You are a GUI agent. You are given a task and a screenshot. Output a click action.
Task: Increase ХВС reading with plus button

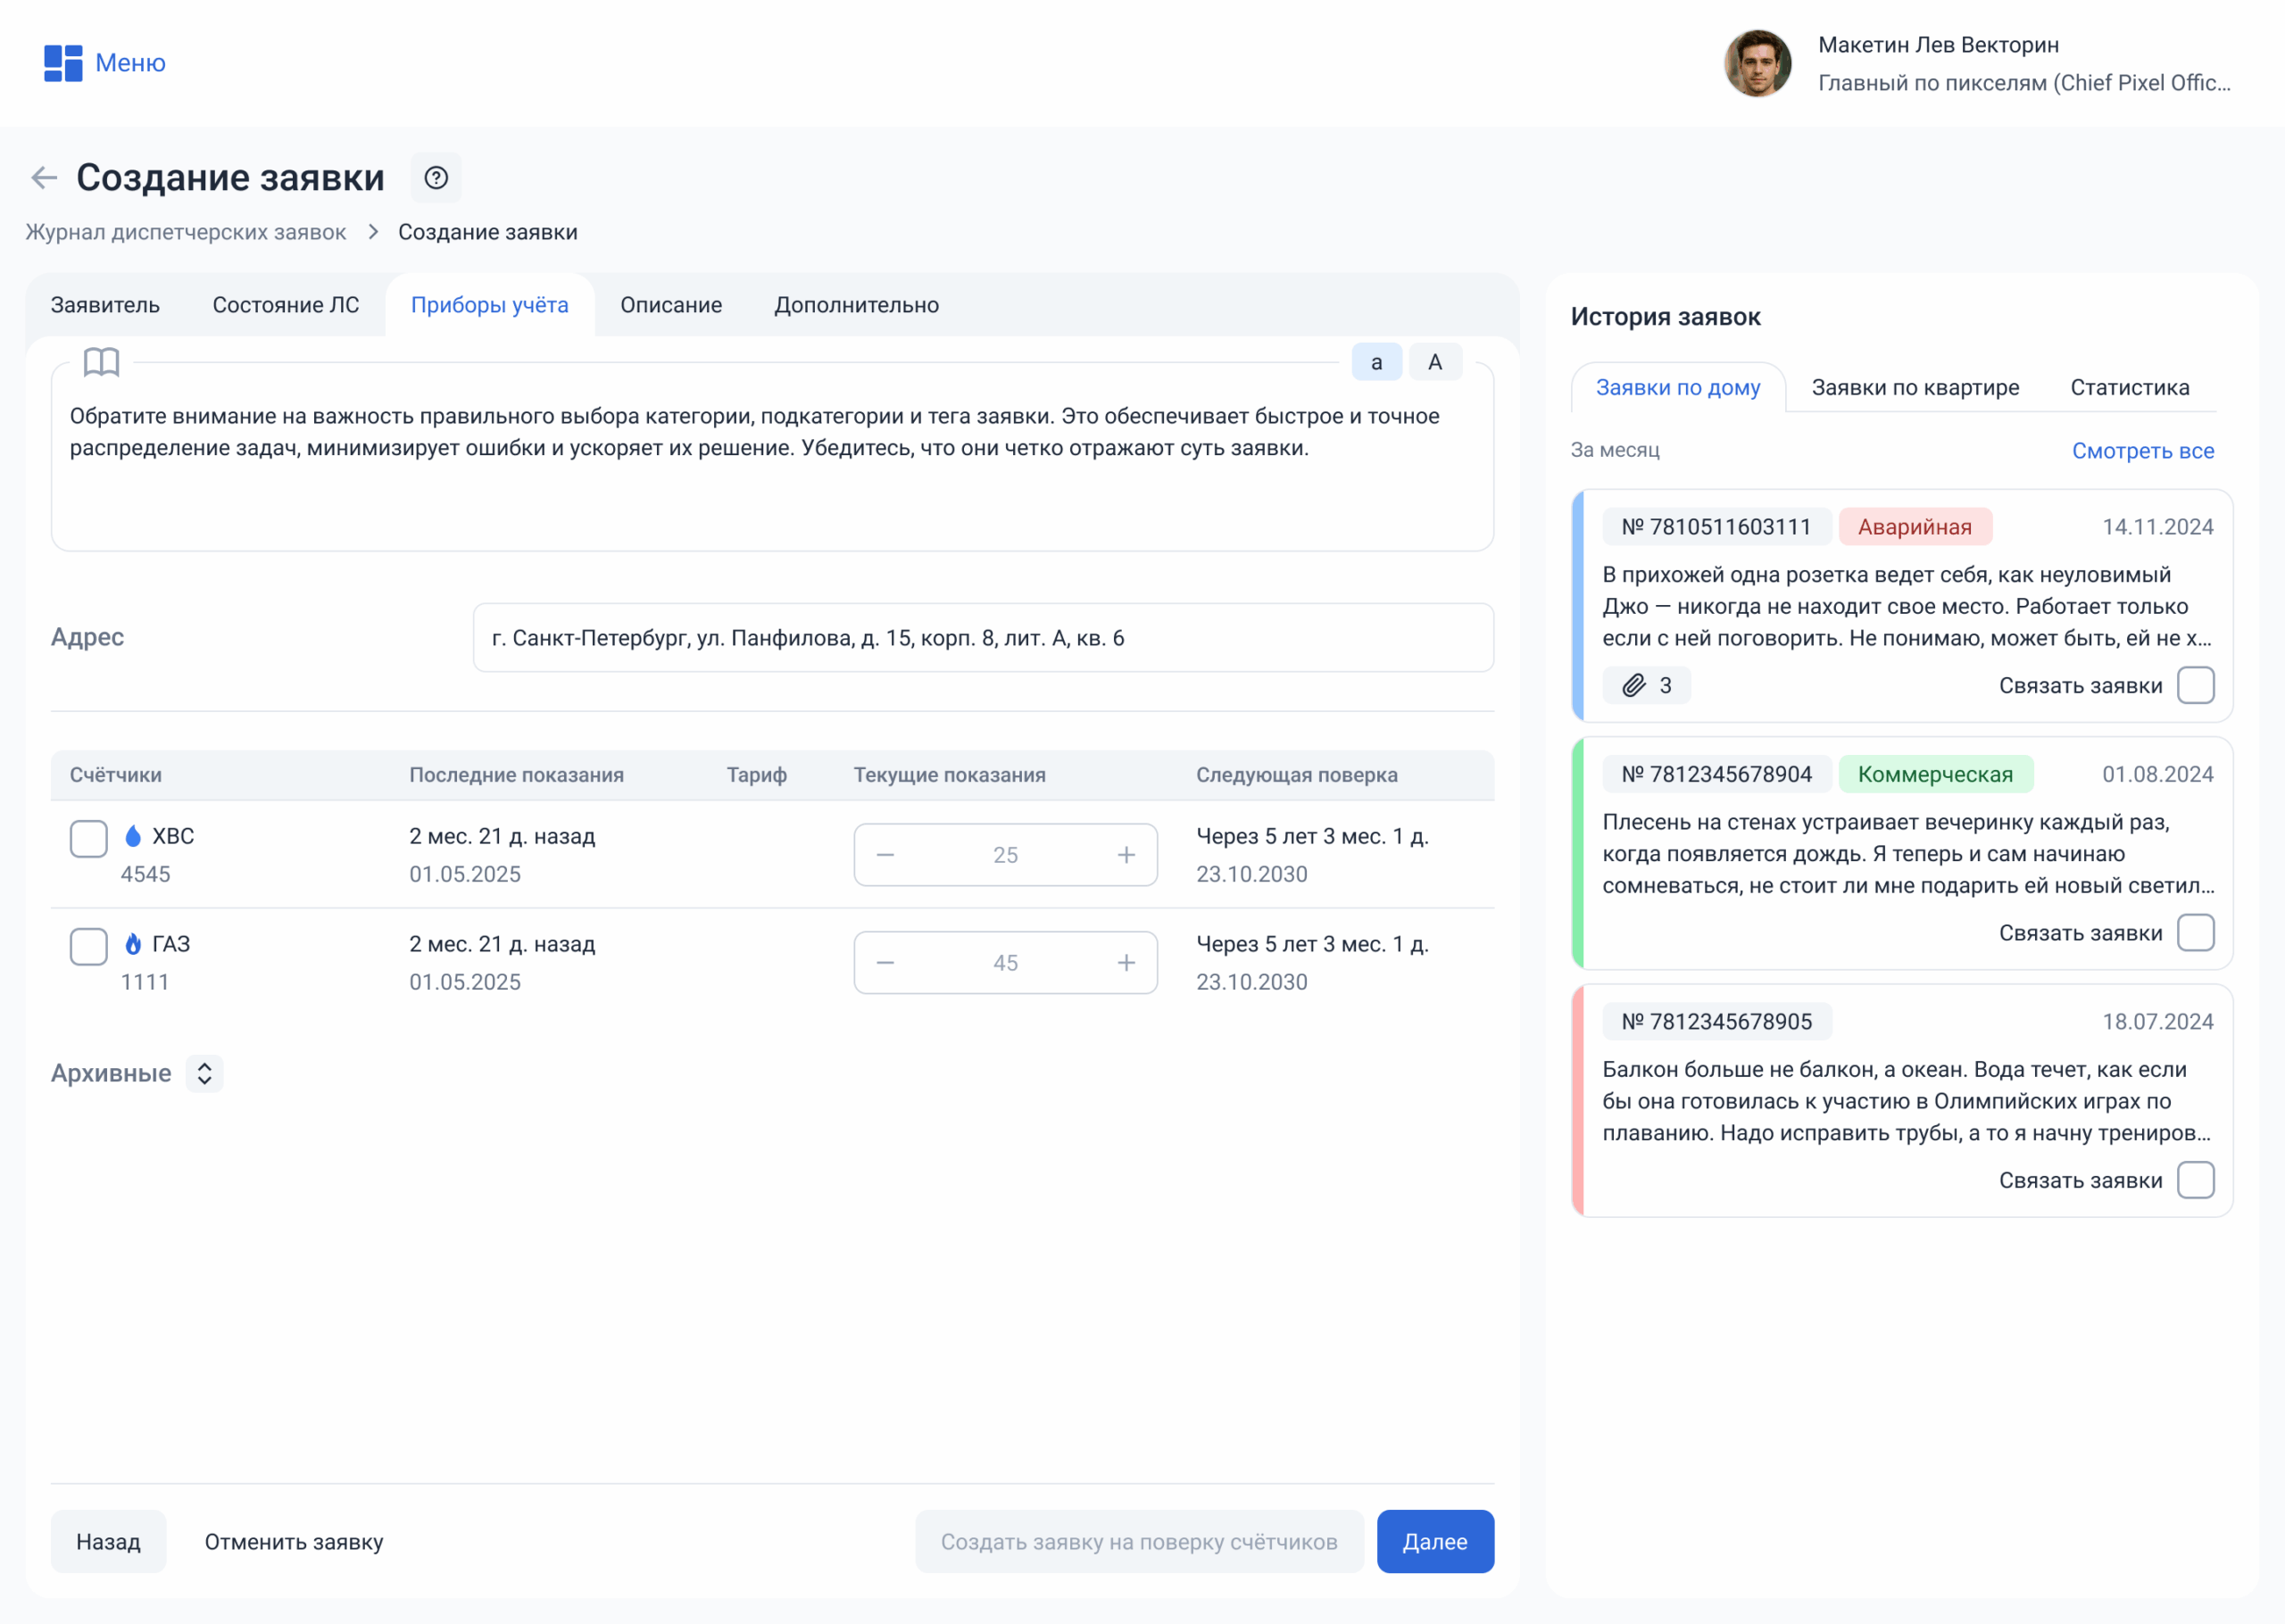1126,855
